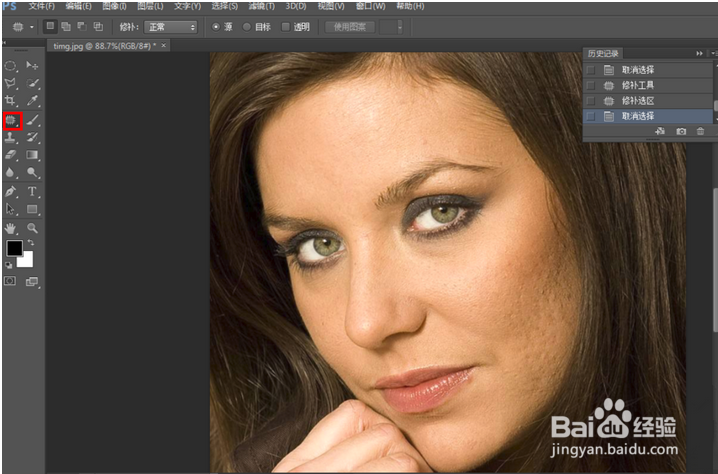
Task: Toggle history brush source for 修补选区 state
Action: coord(591,101)
